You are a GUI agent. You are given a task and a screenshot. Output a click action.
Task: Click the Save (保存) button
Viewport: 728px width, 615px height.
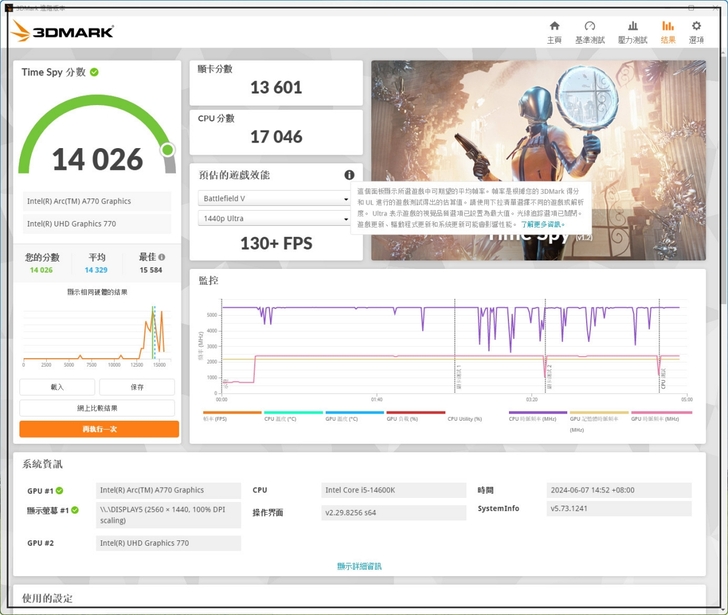point(137,387)
